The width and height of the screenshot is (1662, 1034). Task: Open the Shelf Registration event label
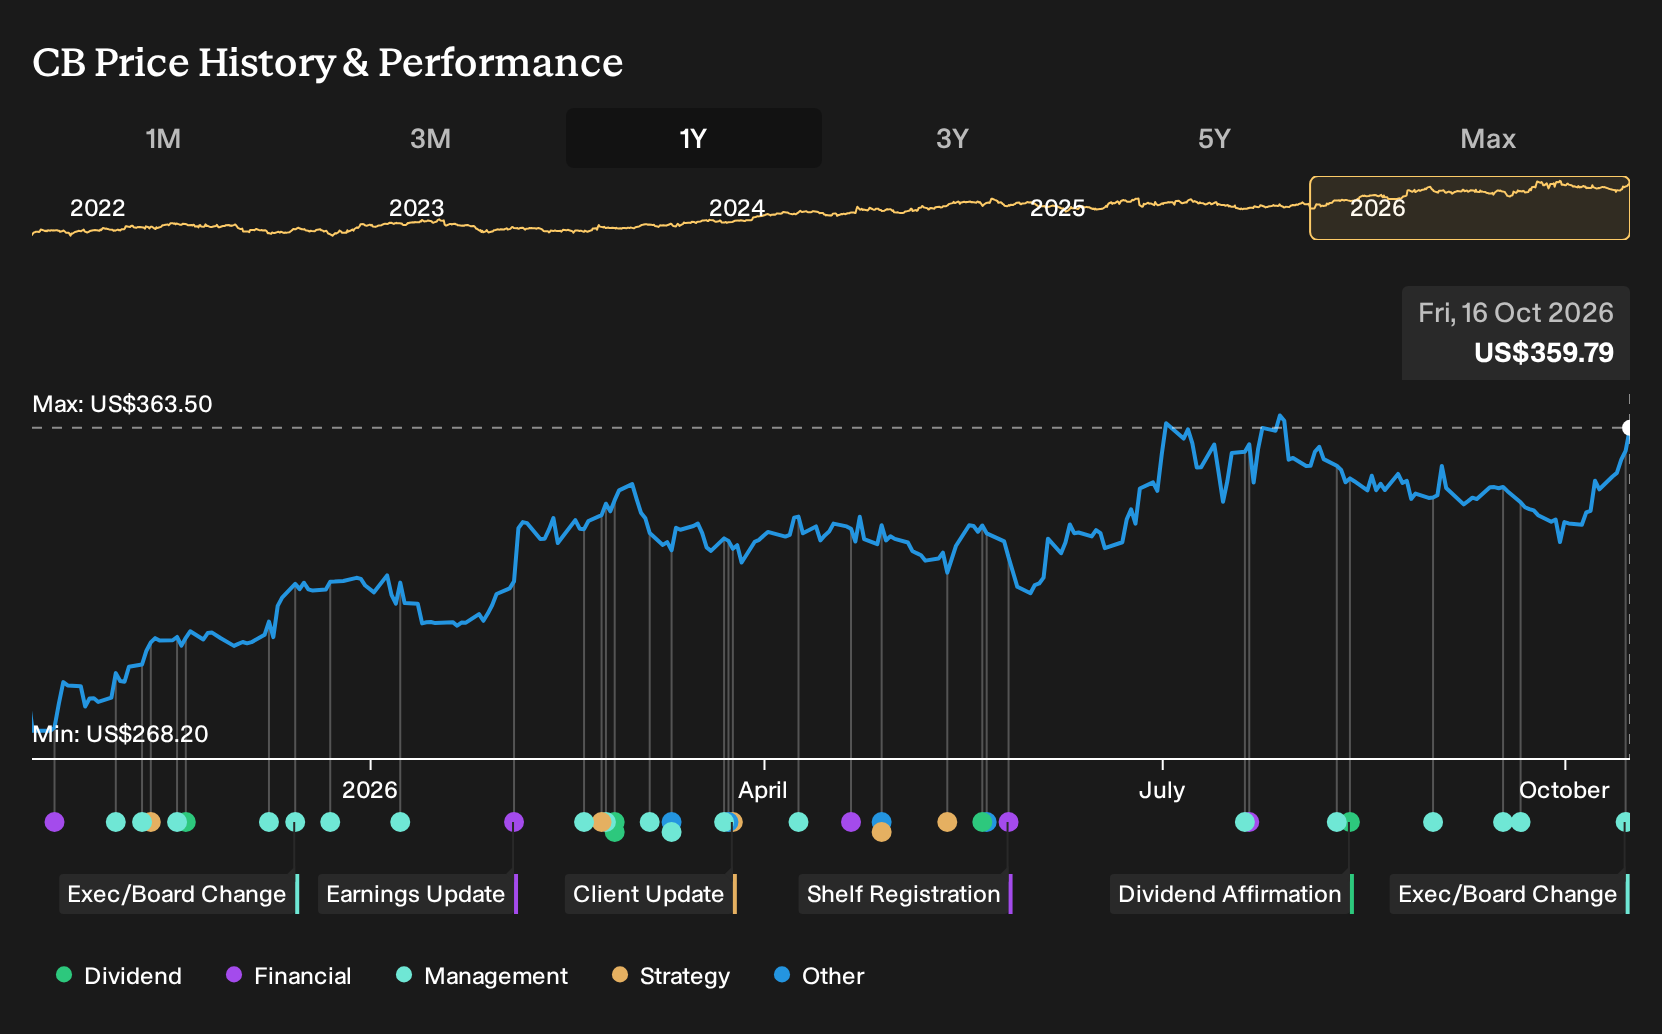(906, 894)
